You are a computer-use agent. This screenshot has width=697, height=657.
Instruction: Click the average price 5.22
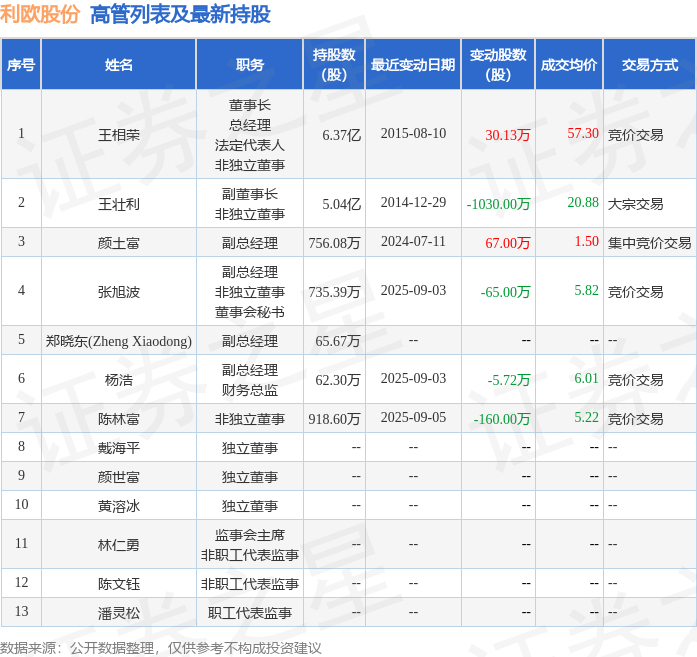click(586, 417)
